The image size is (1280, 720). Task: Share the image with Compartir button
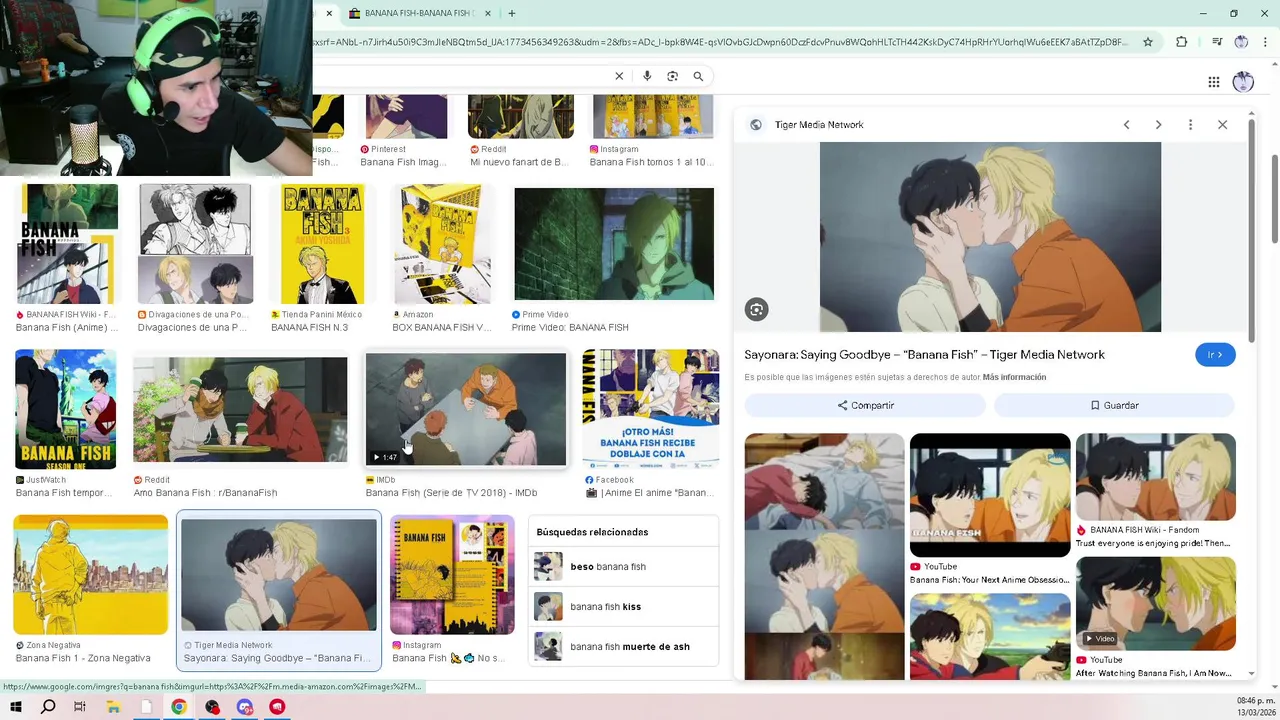[865, 405]
